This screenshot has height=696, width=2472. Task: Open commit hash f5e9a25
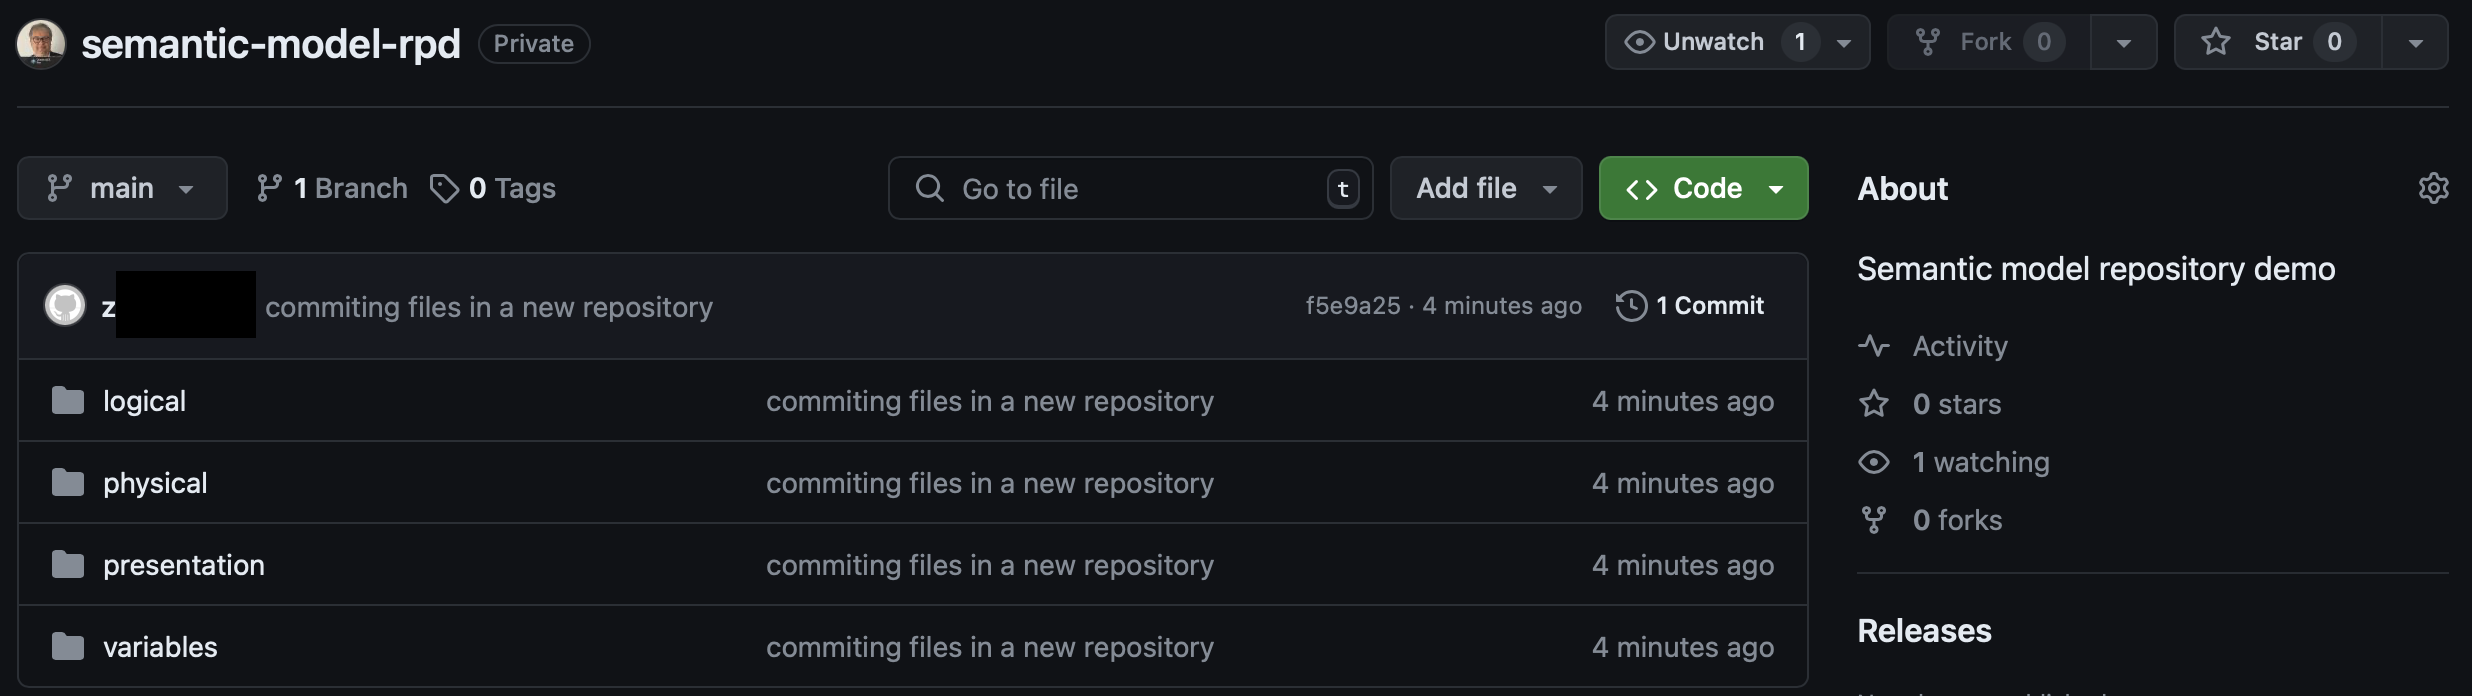[1353, 306]
